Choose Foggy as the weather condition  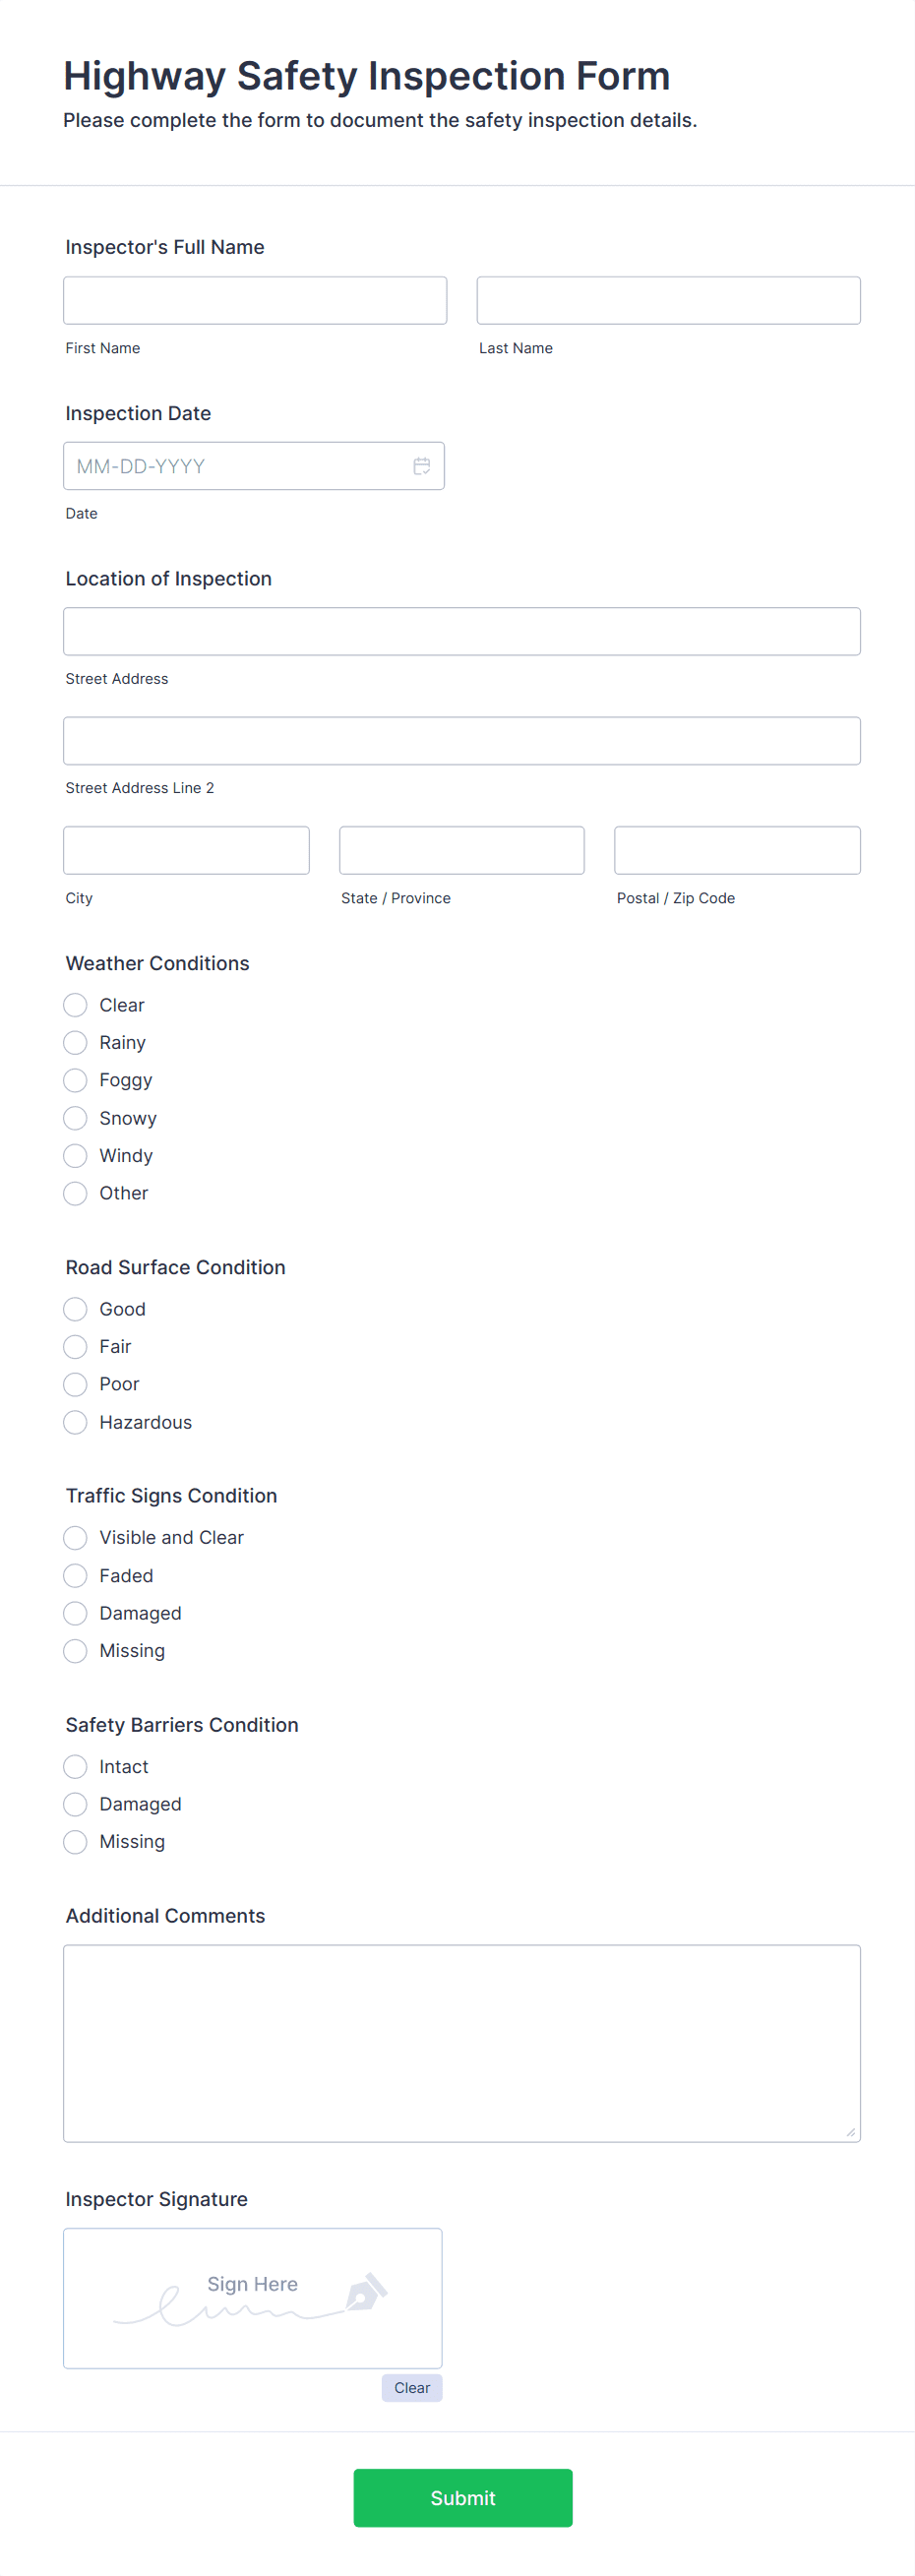(75, 1080)
